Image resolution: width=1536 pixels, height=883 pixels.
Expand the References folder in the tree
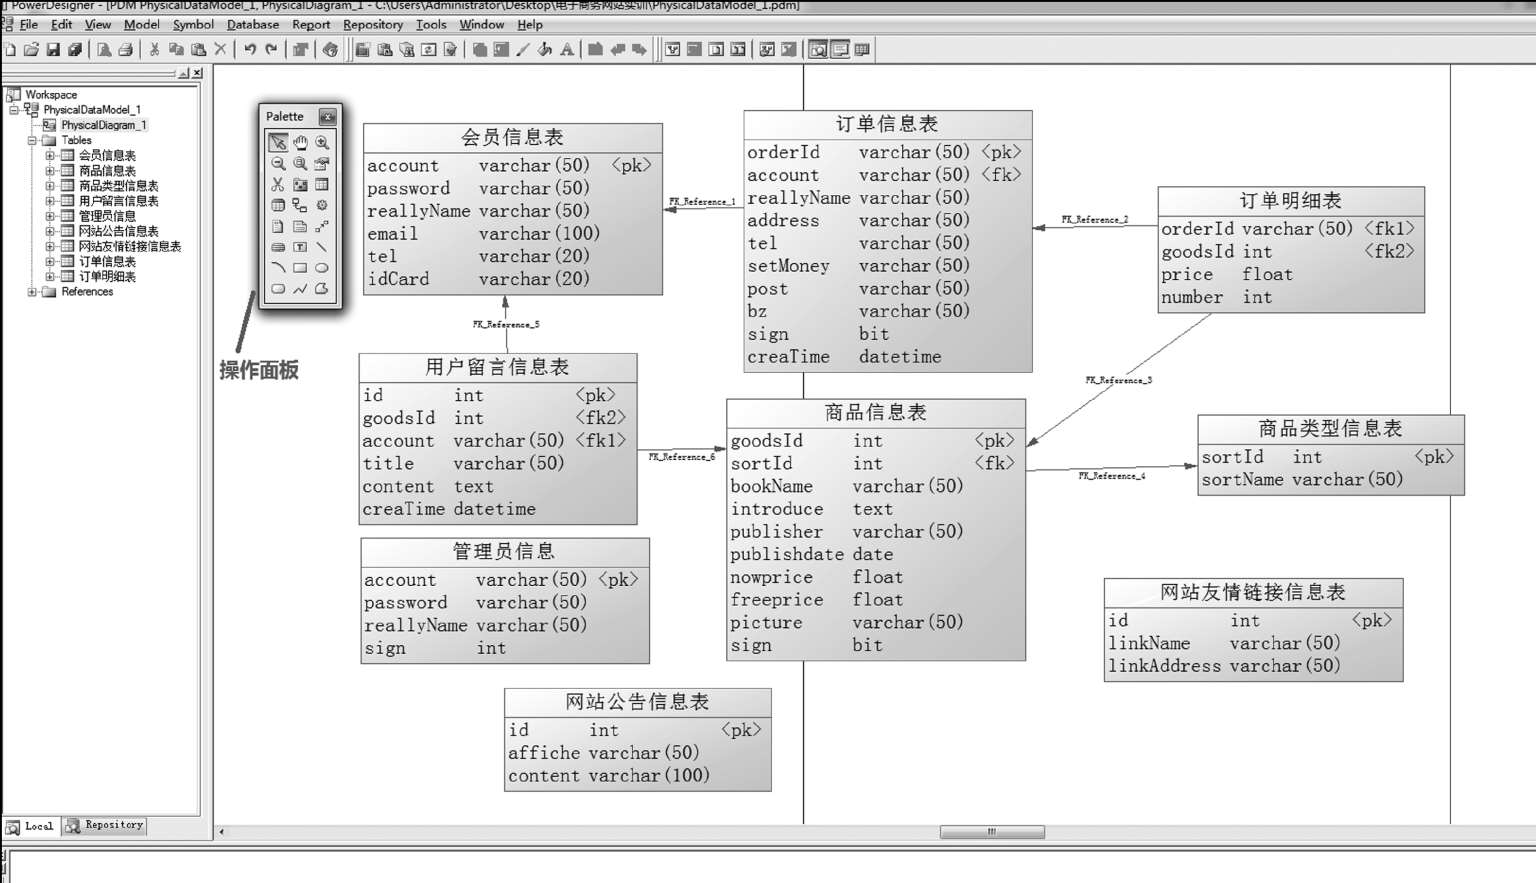pos(32,292)
